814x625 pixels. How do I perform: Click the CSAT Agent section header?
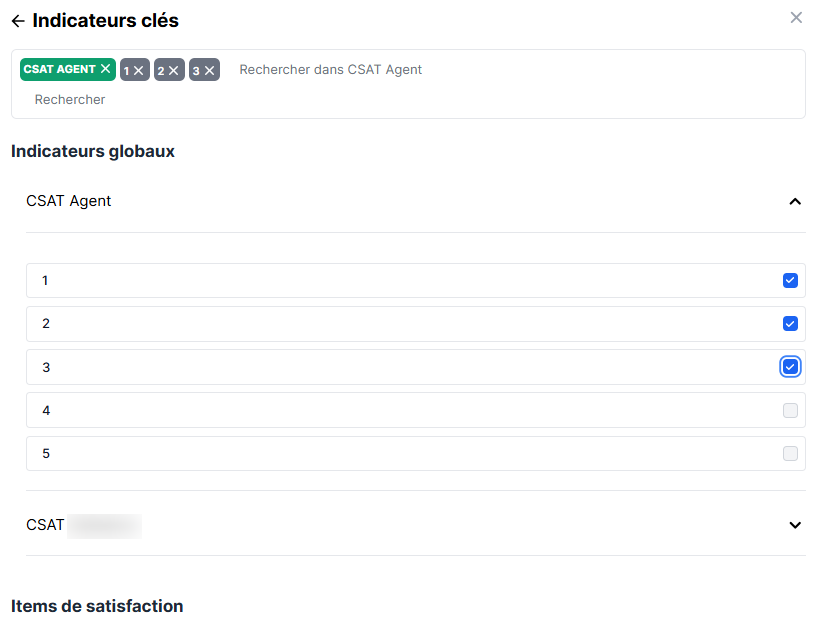[x=69, y=201]
